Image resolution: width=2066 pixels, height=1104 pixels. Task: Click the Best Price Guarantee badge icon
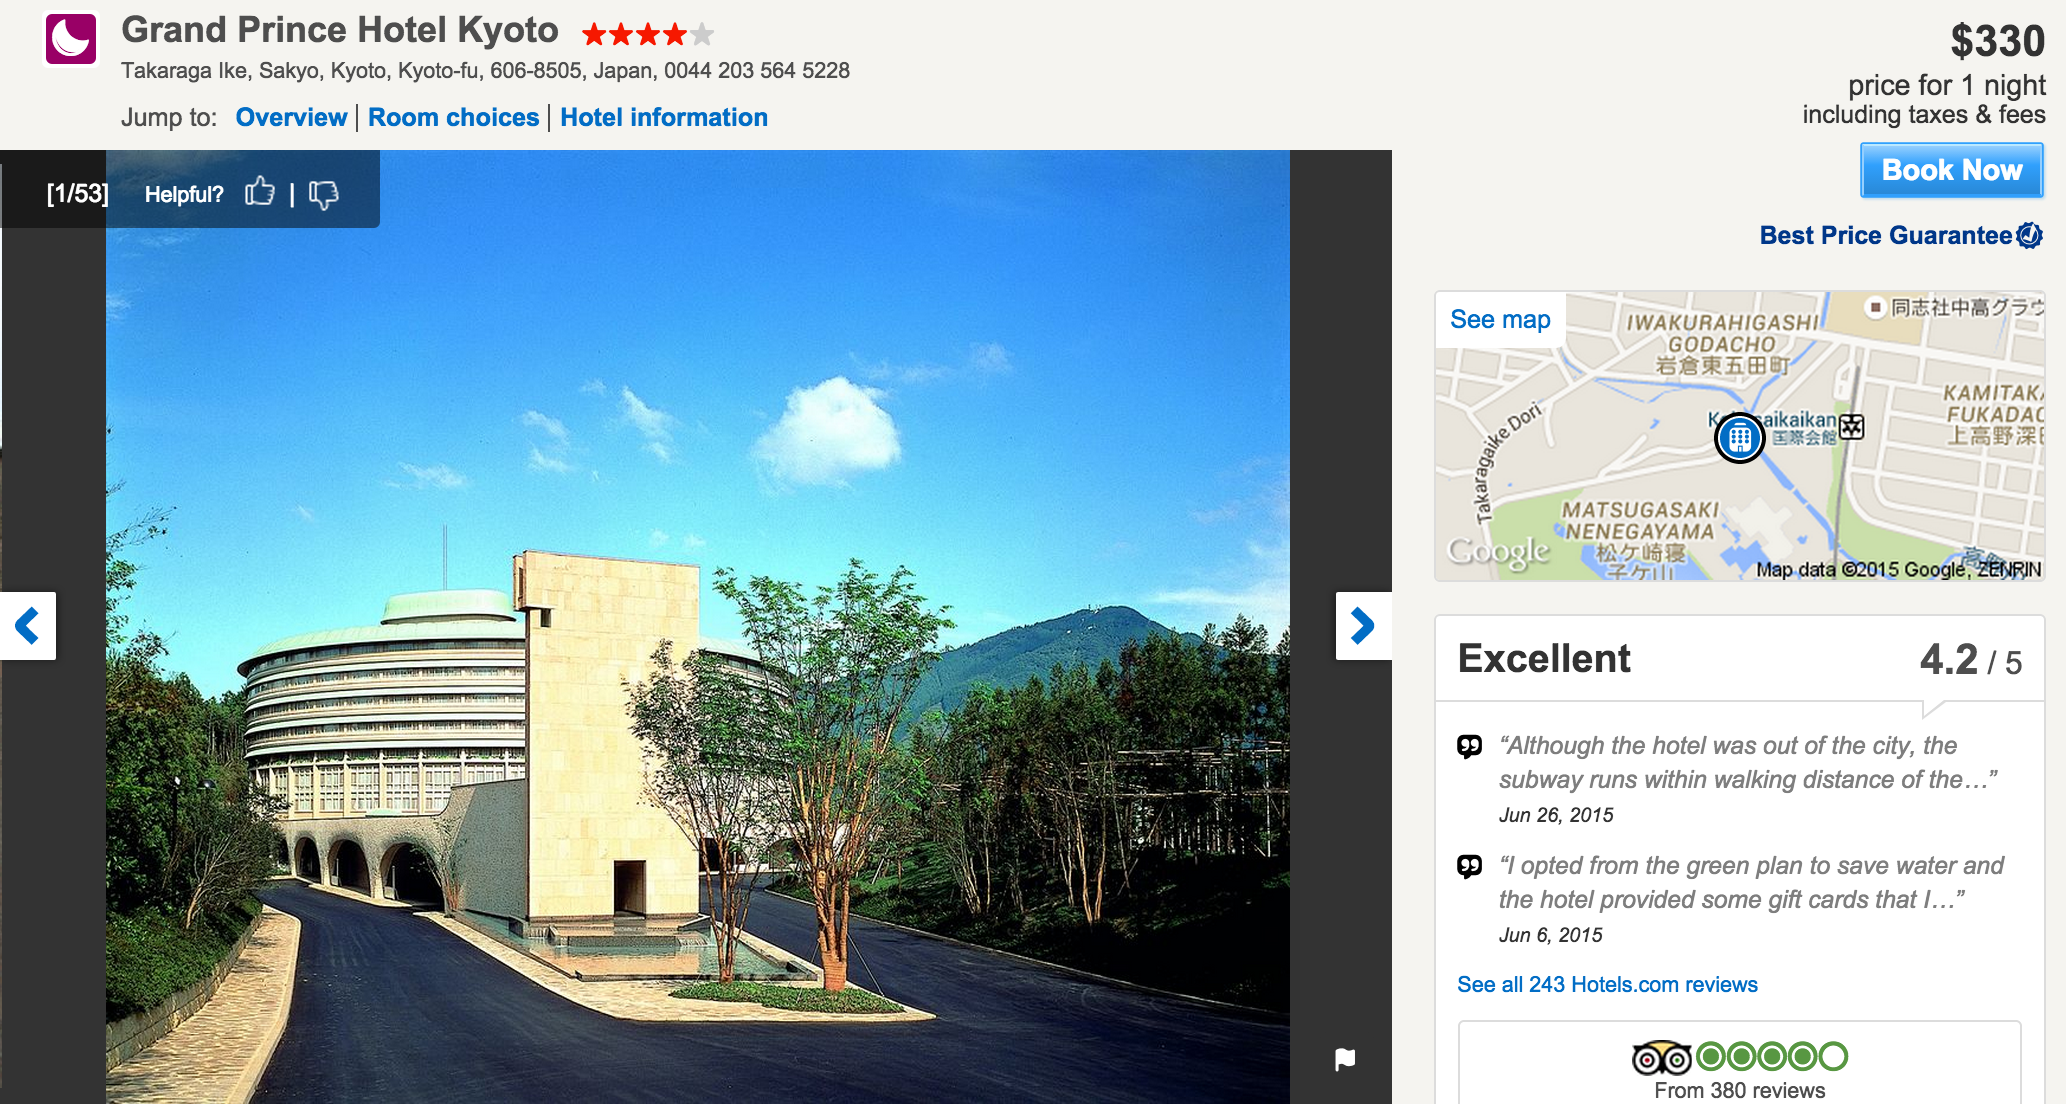(2029, 235)
